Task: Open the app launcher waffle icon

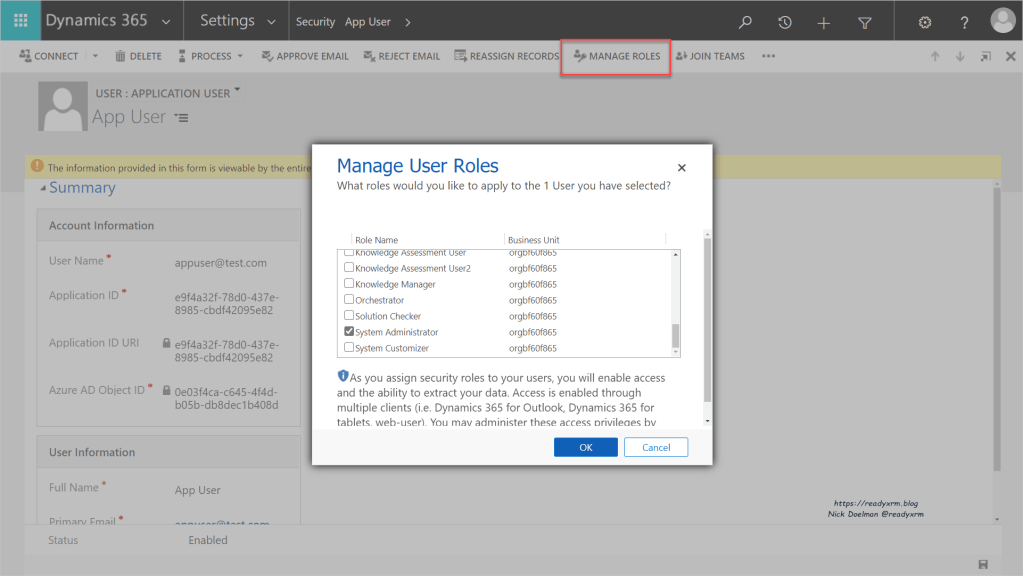Action: point(20,21)
